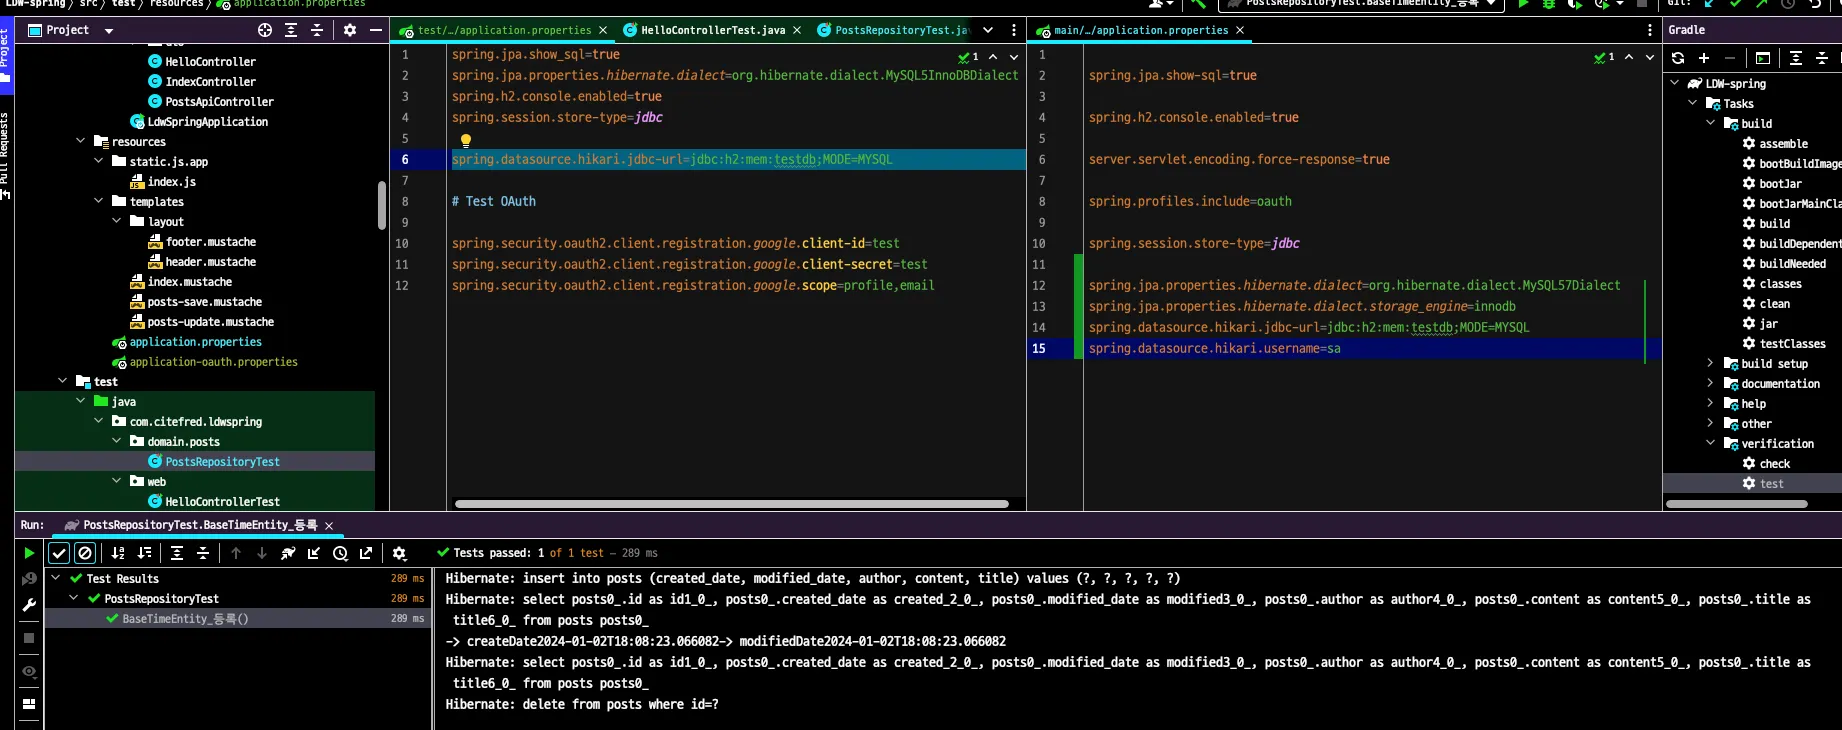The height and width of the screenshot is (730, 1842).
Task: Toggle the show ignored tests button
Action: 85,553
